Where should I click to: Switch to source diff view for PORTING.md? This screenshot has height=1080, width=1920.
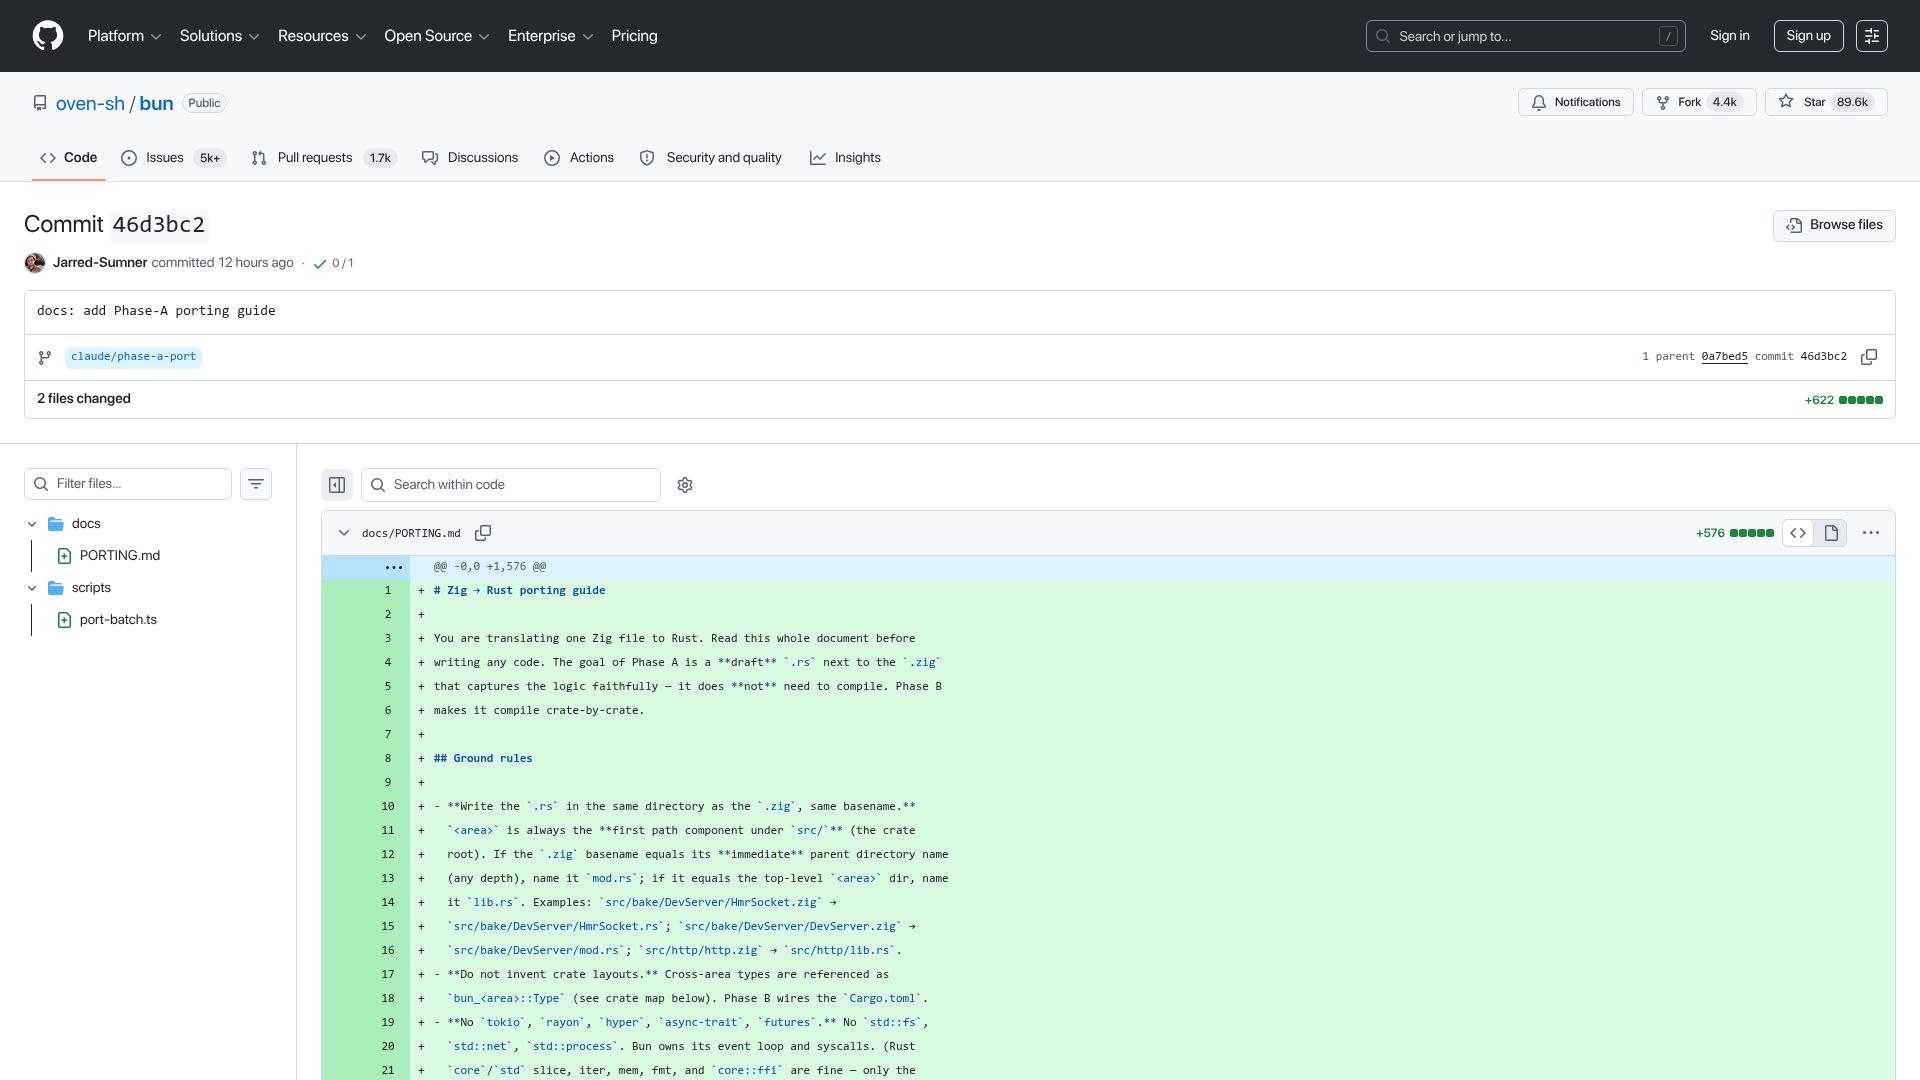(x=1798, y=533)
